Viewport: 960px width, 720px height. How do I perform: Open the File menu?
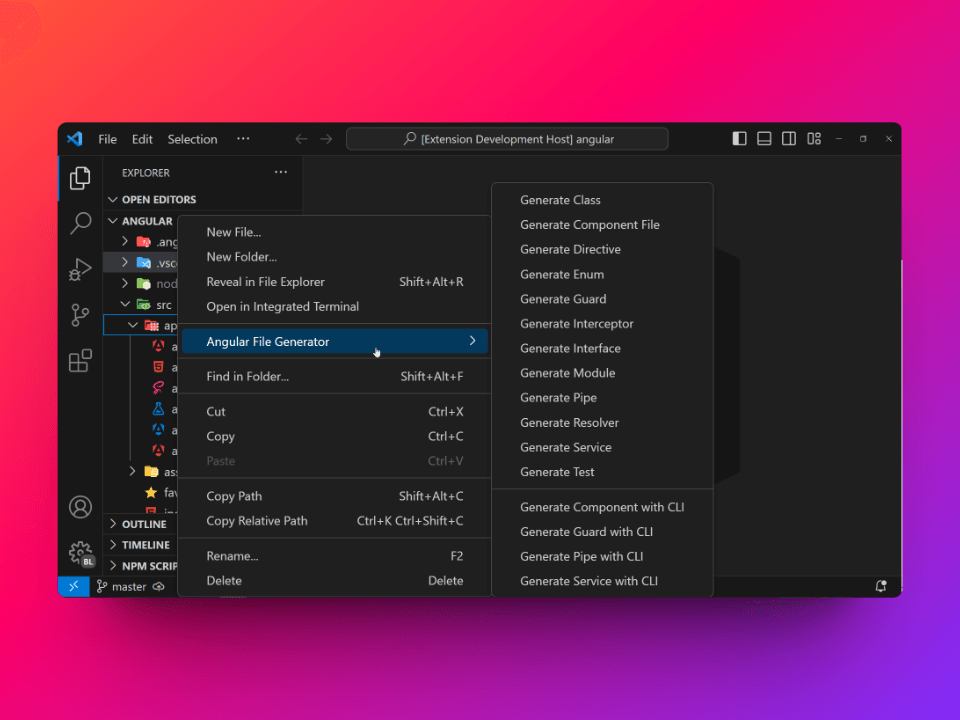click(x=106, y=139)
